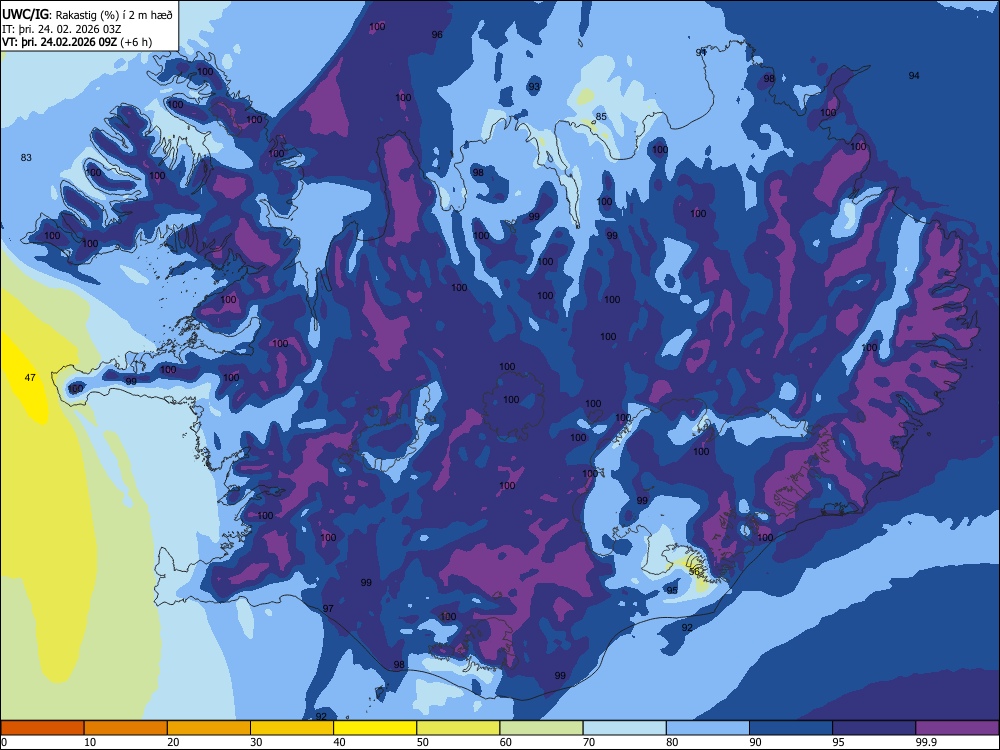The width and height of the screenshot is (1000, 750).
Task: Click the pale yellow 50–60 legend swatch
Action: tap(458, 728)
